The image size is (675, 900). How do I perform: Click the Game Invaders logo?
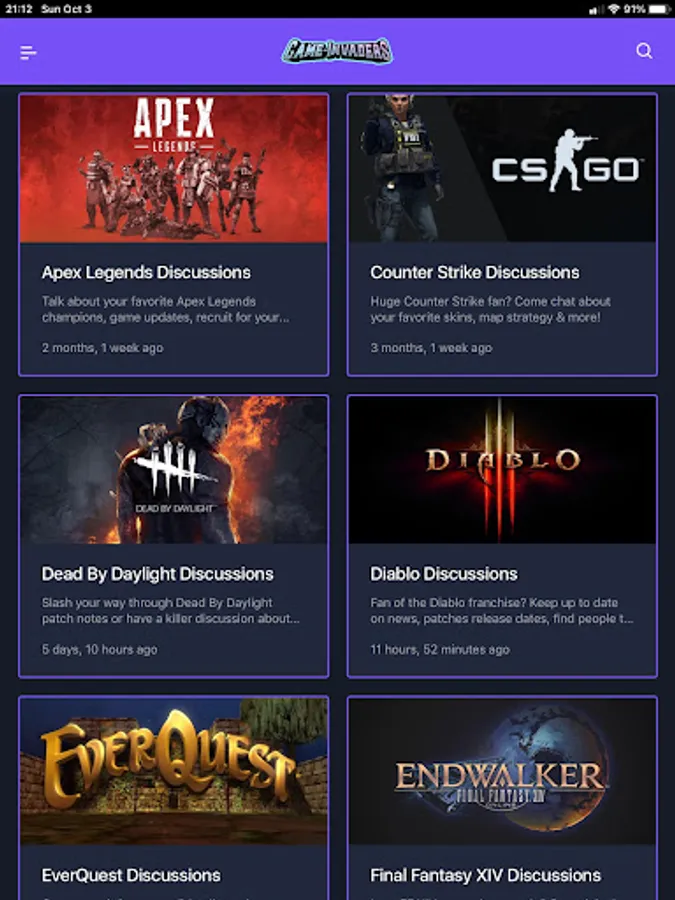[337, 51]
